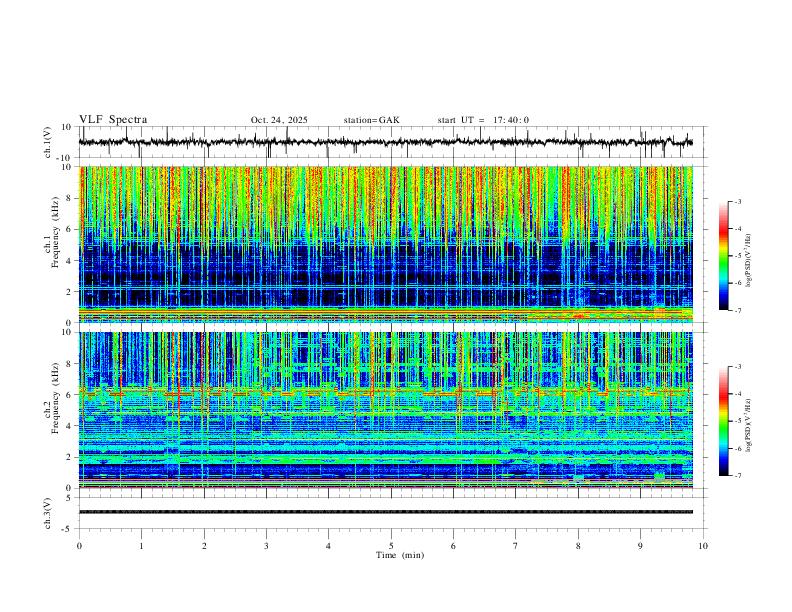Click the ch.1 spectrogram plot

(385, 244)
